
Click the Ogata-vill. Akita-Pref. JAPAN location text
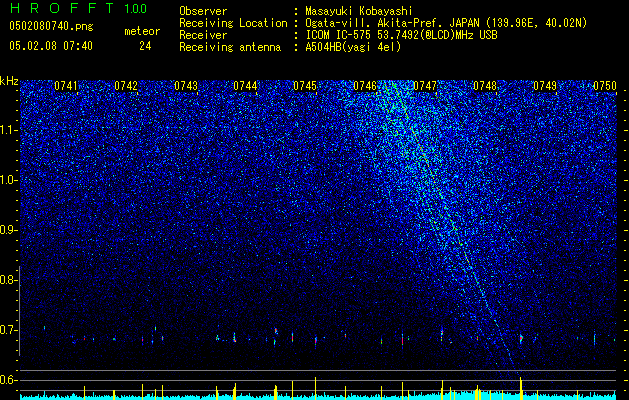pos(446,23)
